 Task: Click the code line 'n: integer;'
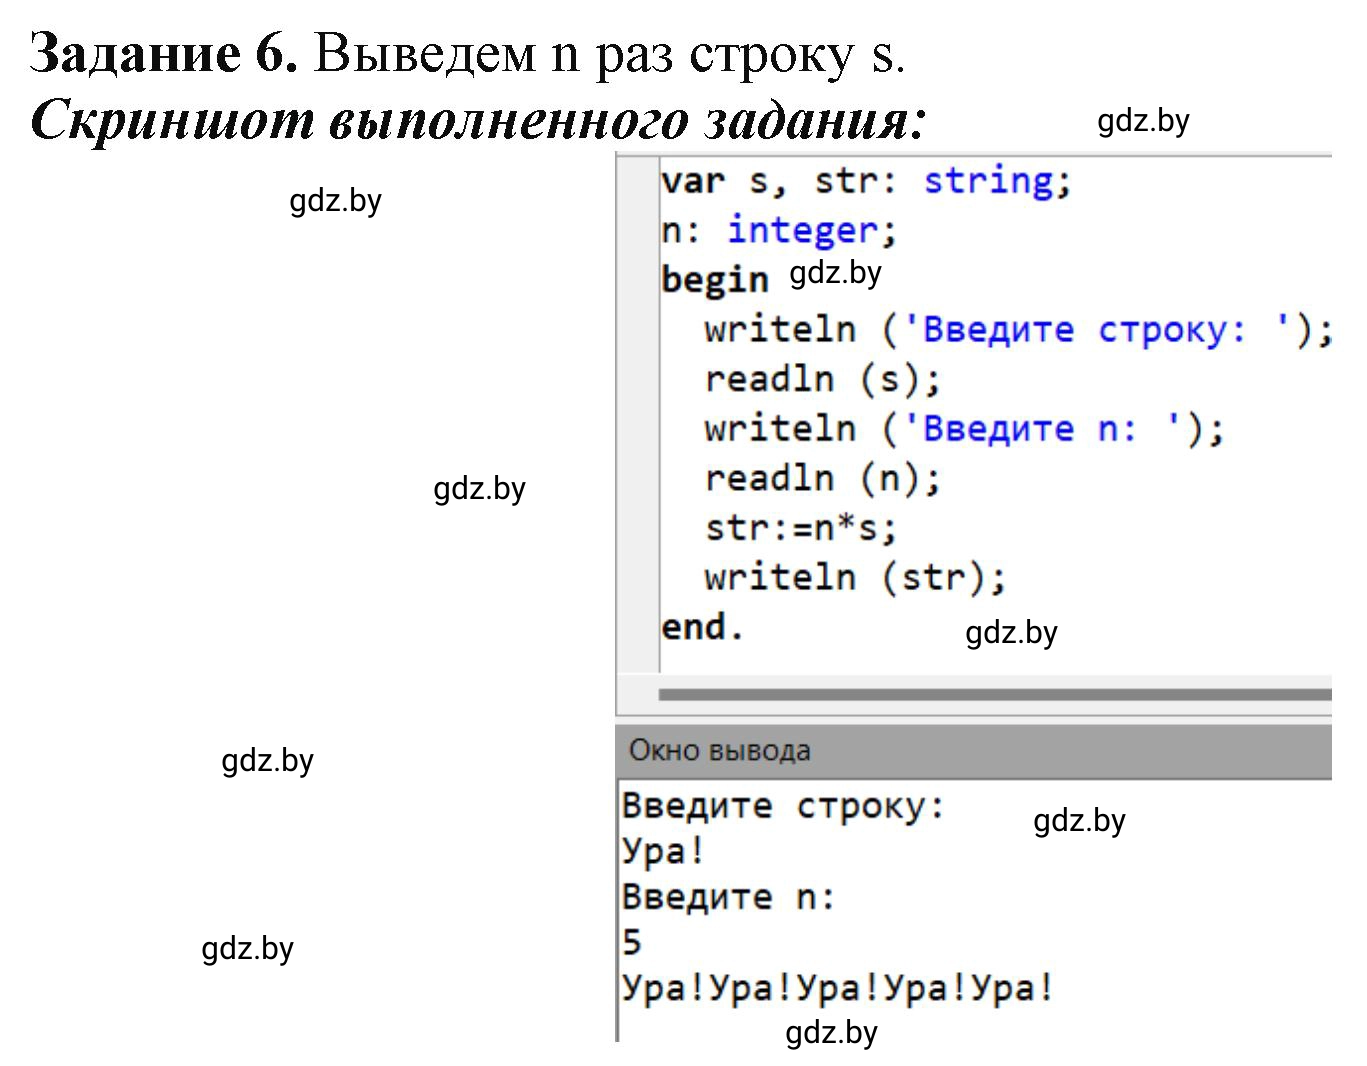[x=779, y=231]
